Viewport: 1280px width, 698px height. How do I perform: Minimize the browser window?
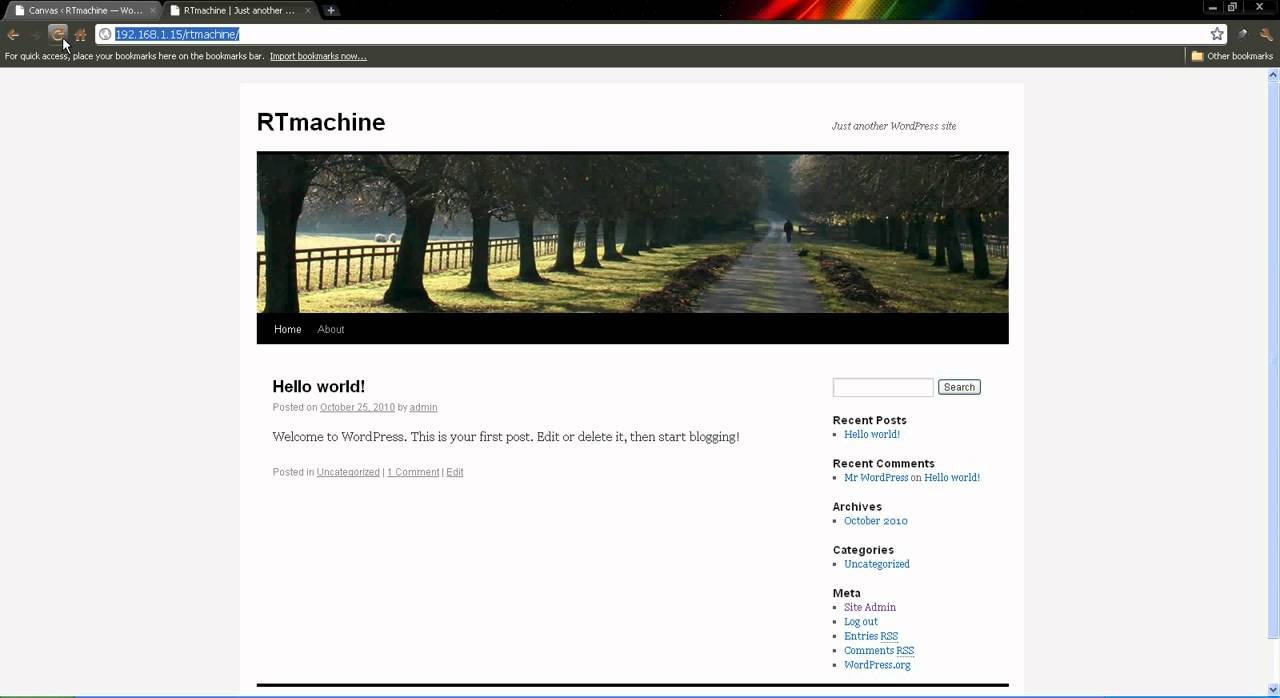pyautogui.click(x=1212, y=7)
